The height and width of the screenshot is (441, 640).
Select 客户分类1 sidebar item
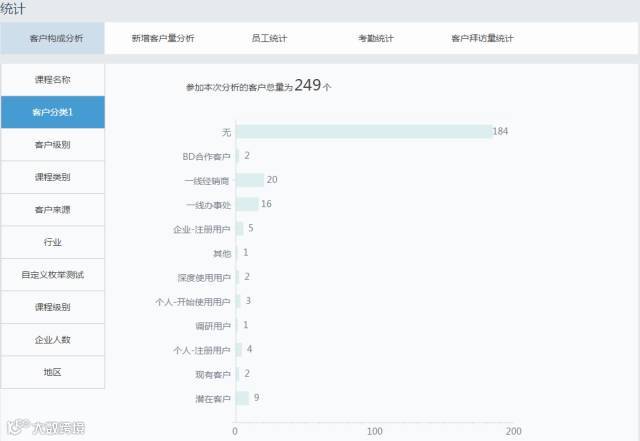[x=53, y=112]
